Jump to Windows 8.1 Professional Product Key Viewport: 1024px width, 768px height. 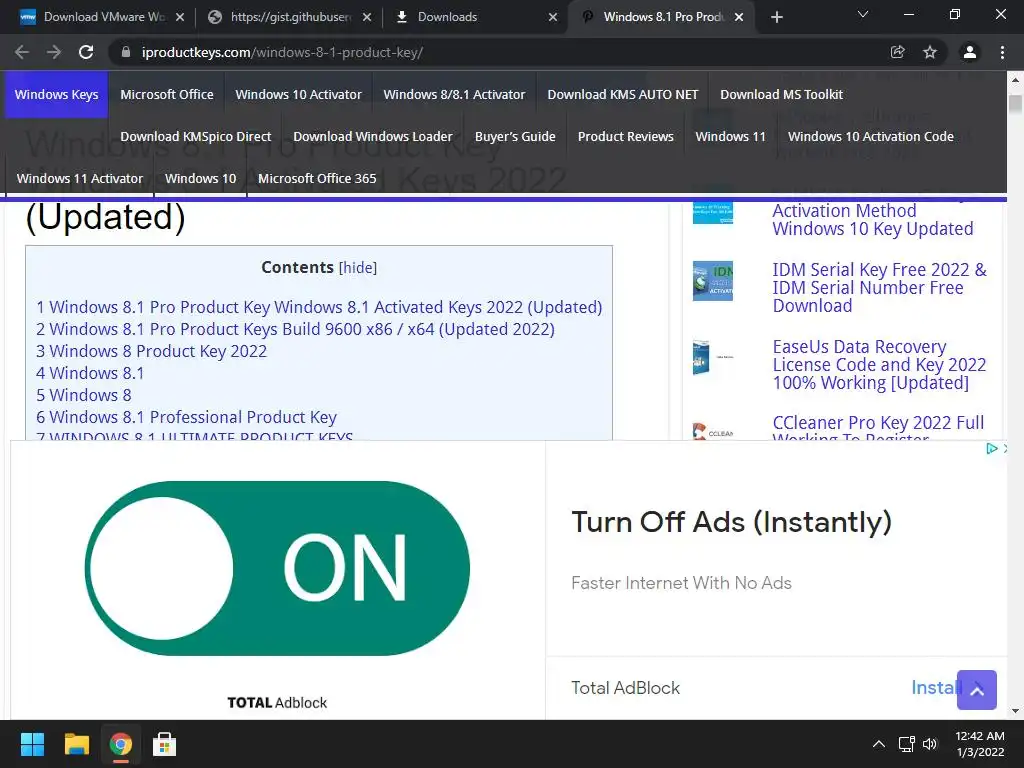(186, 417)
